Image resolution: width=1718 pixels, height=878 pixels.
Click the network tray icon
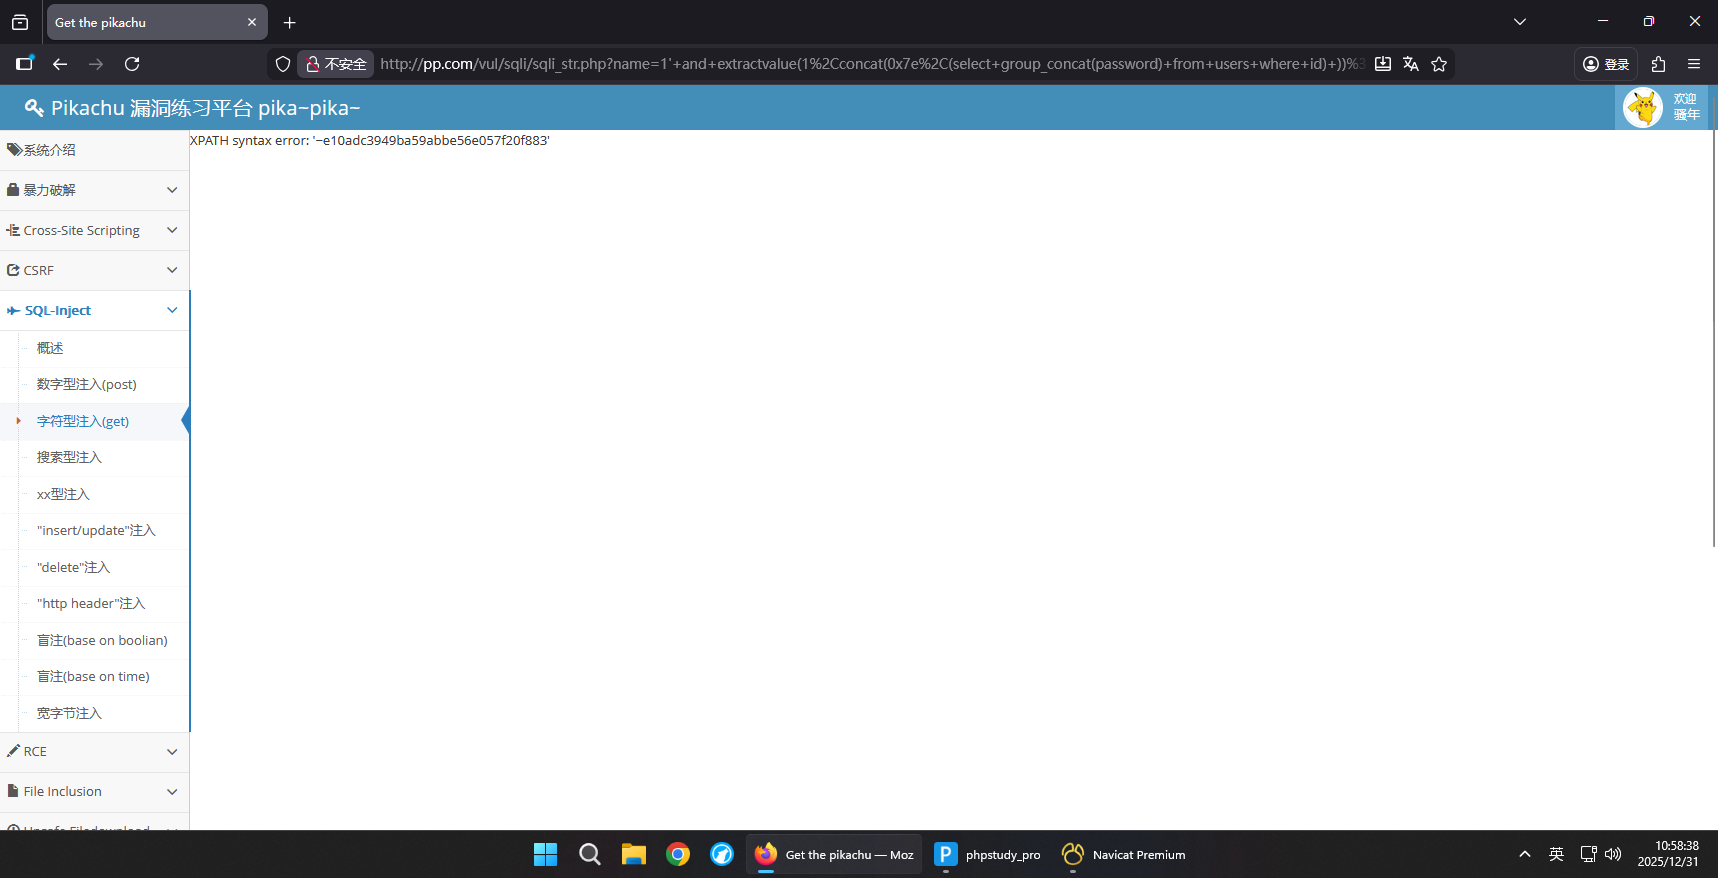coord(1588,854)
